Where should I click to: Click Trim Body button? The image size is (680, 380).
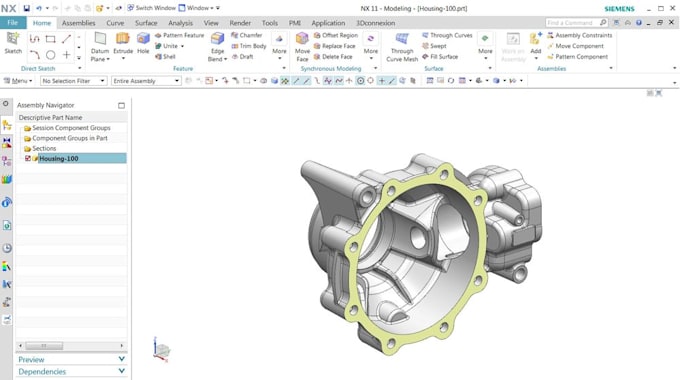coord(249,46)
